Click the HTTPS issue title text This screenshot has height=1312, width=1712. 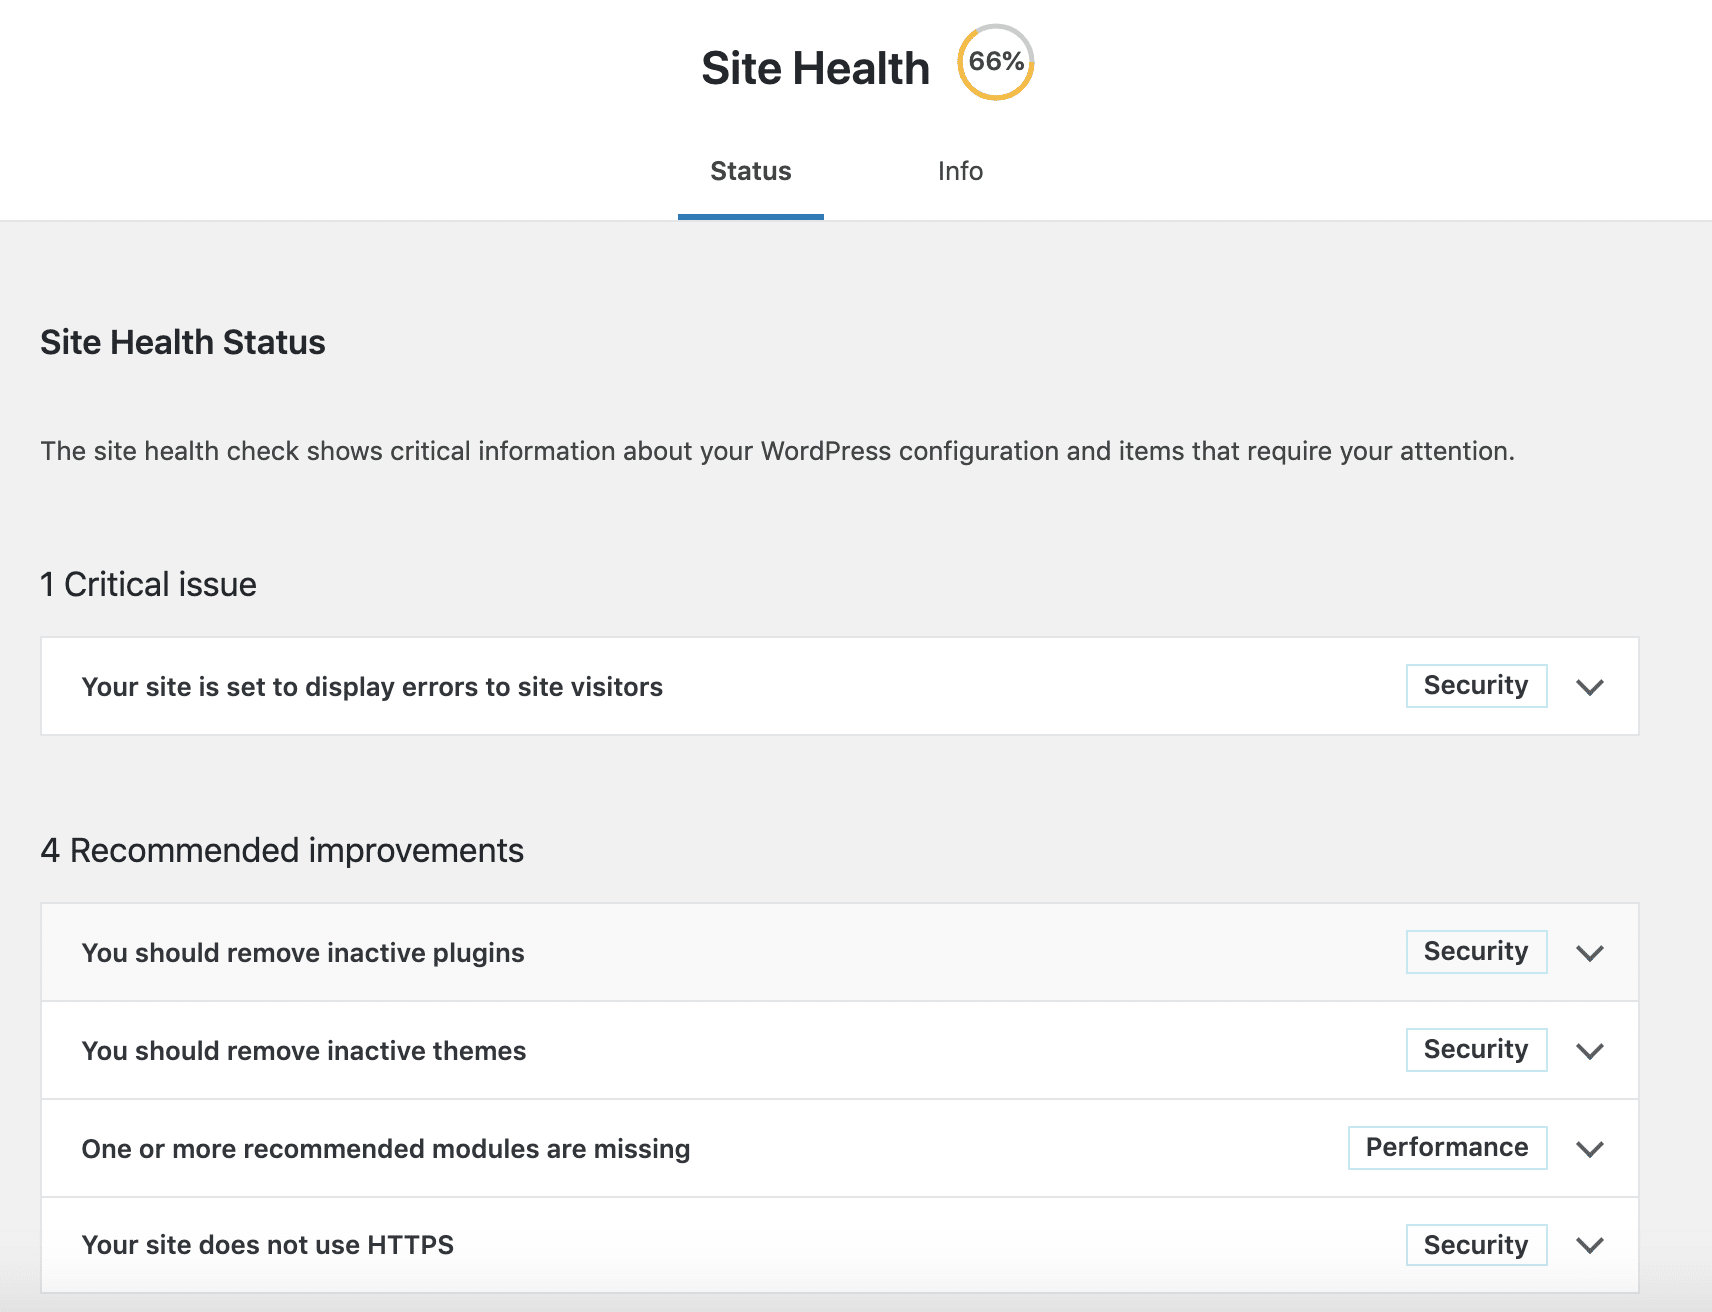click(x=267, y=1245)
